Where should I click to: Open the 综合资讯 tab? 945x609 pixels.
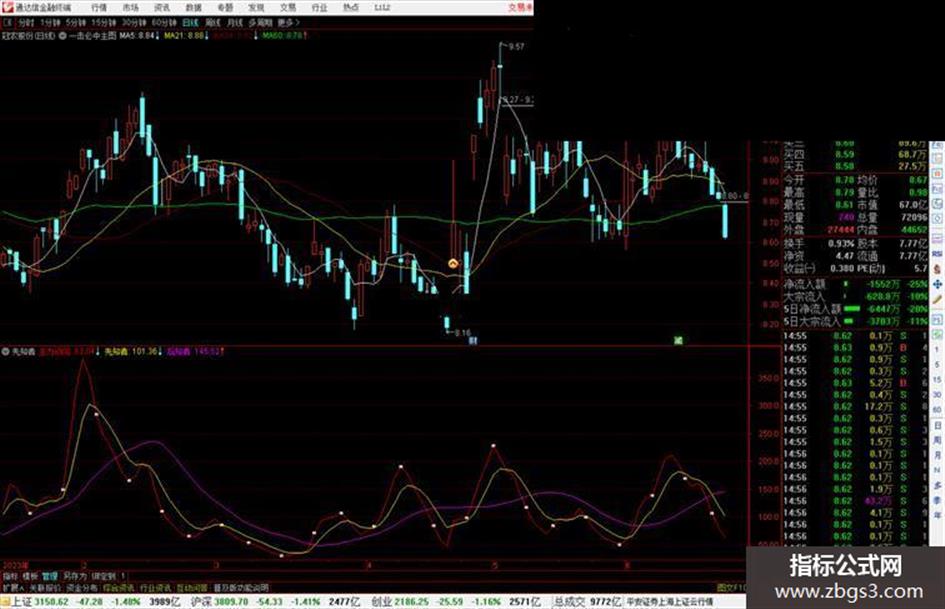coord(119,587)
